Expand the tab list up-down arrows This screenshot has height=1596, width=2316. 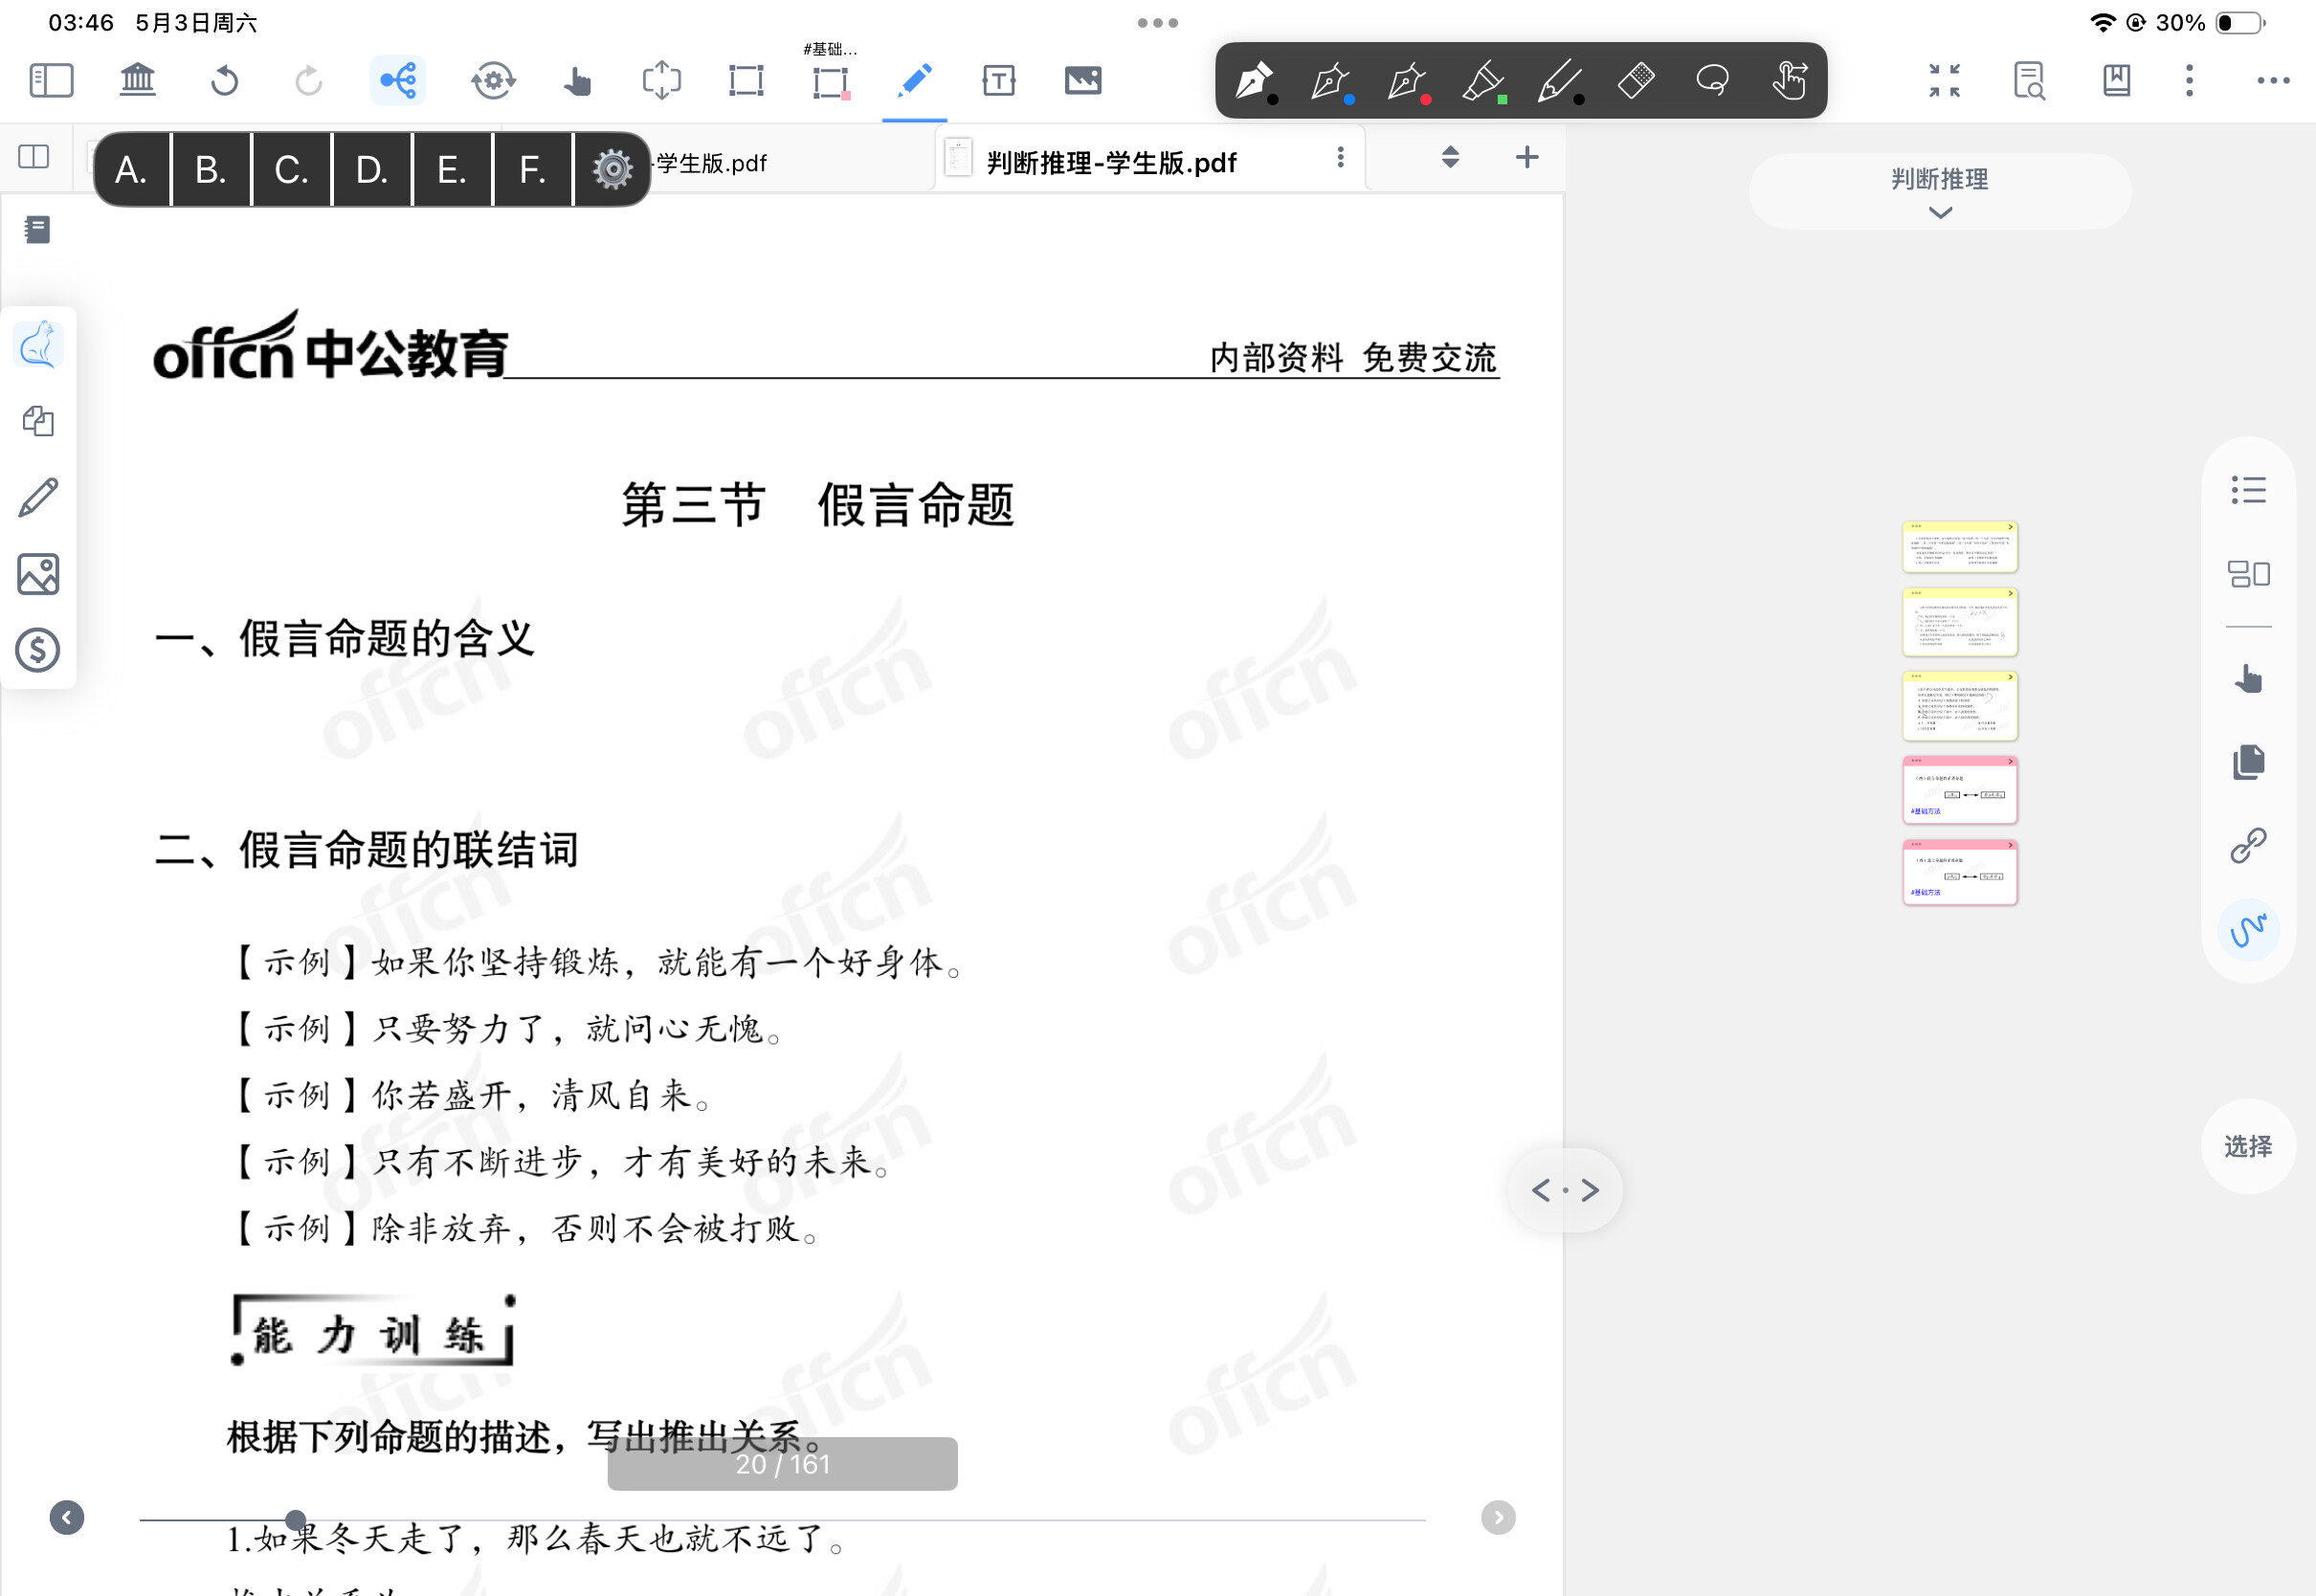(1450, 157)
